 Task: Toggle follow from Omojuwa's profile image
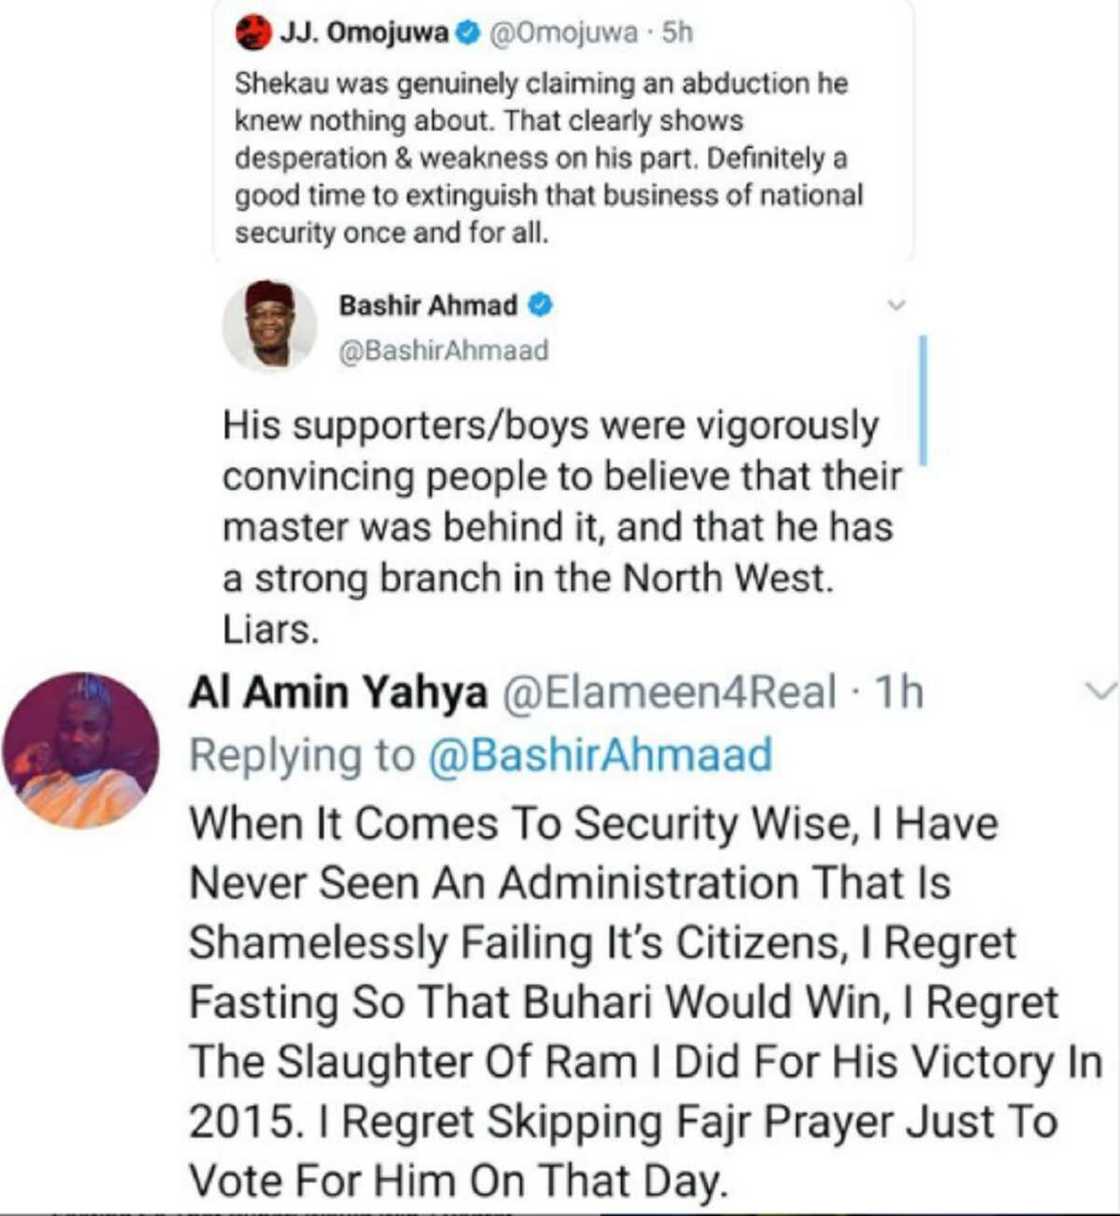tap(253, 30)
